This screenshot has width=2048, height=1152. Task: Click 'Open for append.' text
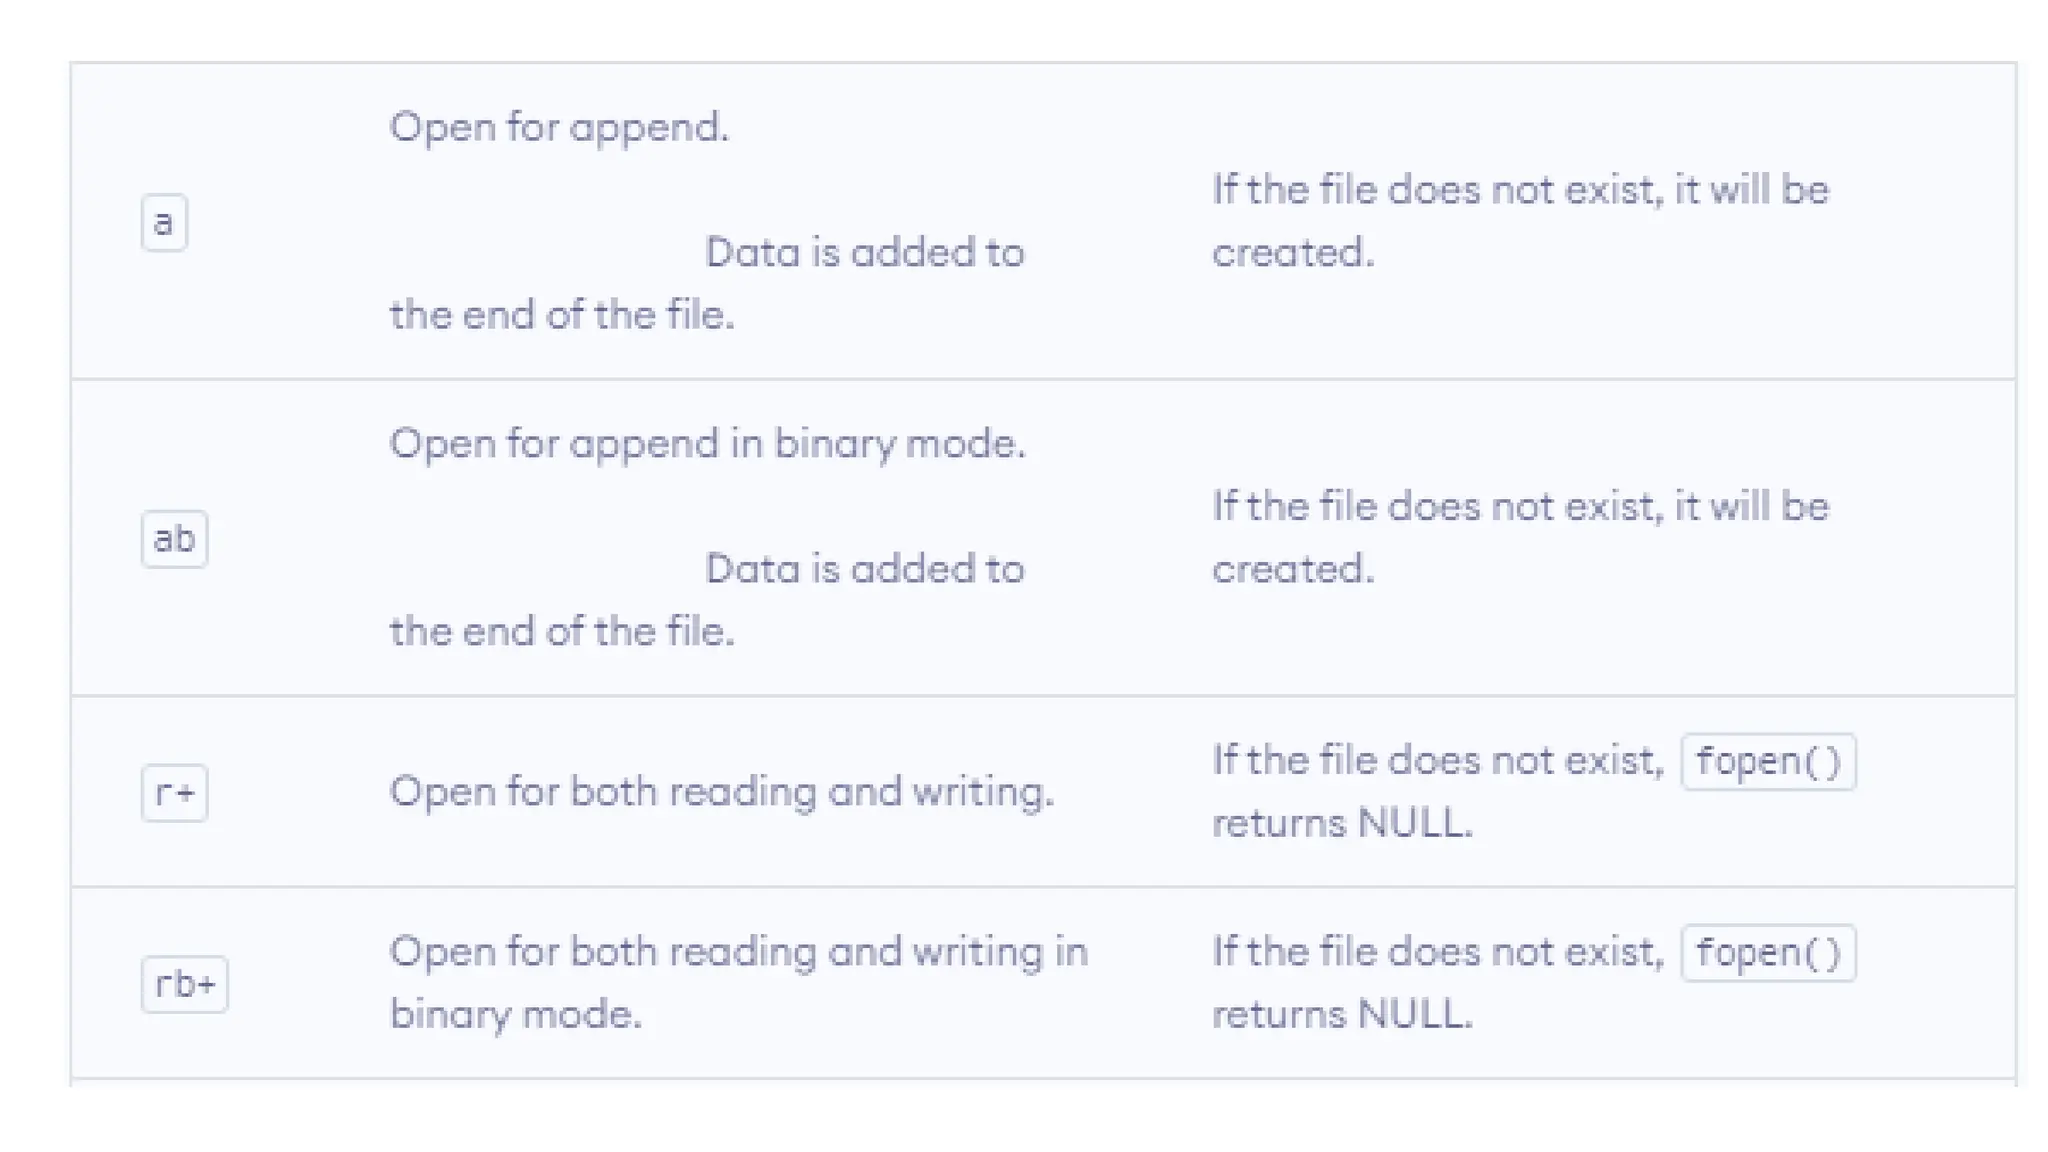pos(559,128)
